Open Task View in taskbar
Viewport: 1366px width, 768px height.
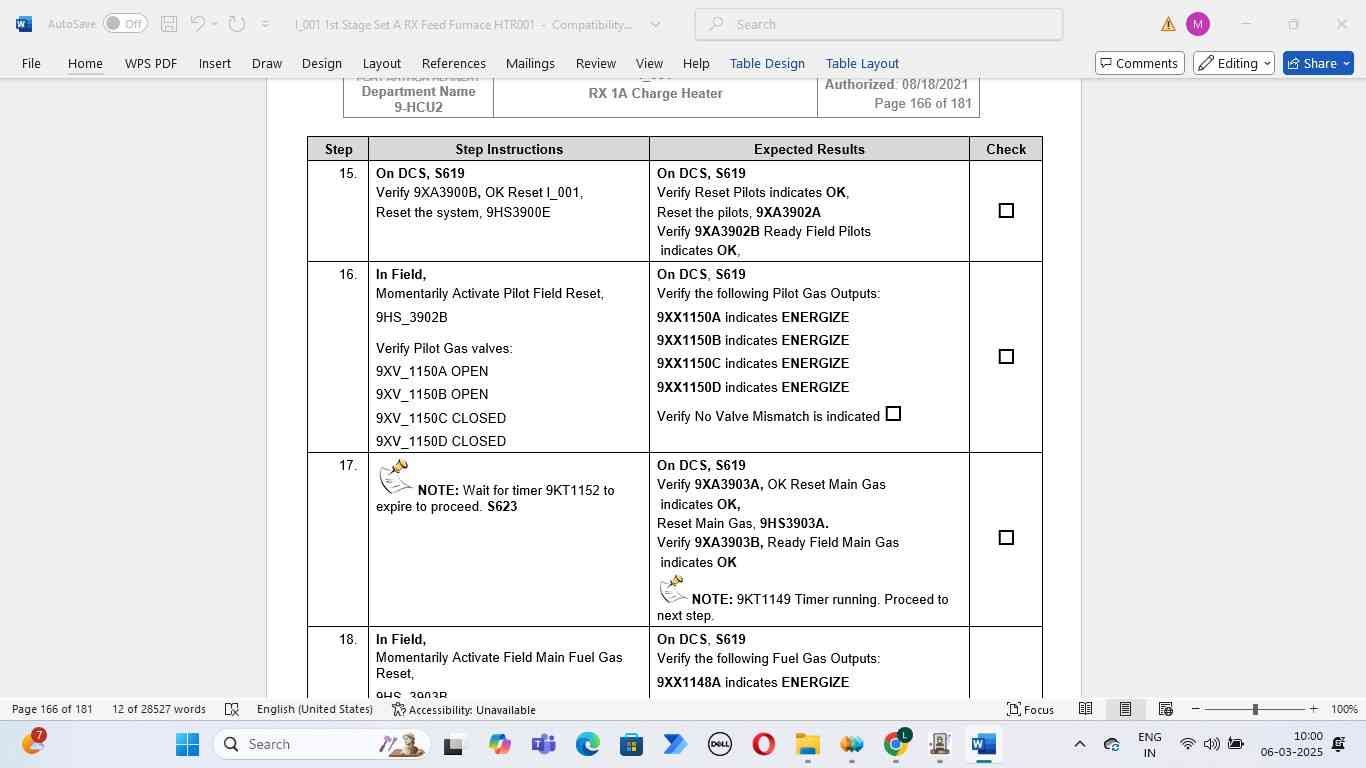(x=453, y=744)
